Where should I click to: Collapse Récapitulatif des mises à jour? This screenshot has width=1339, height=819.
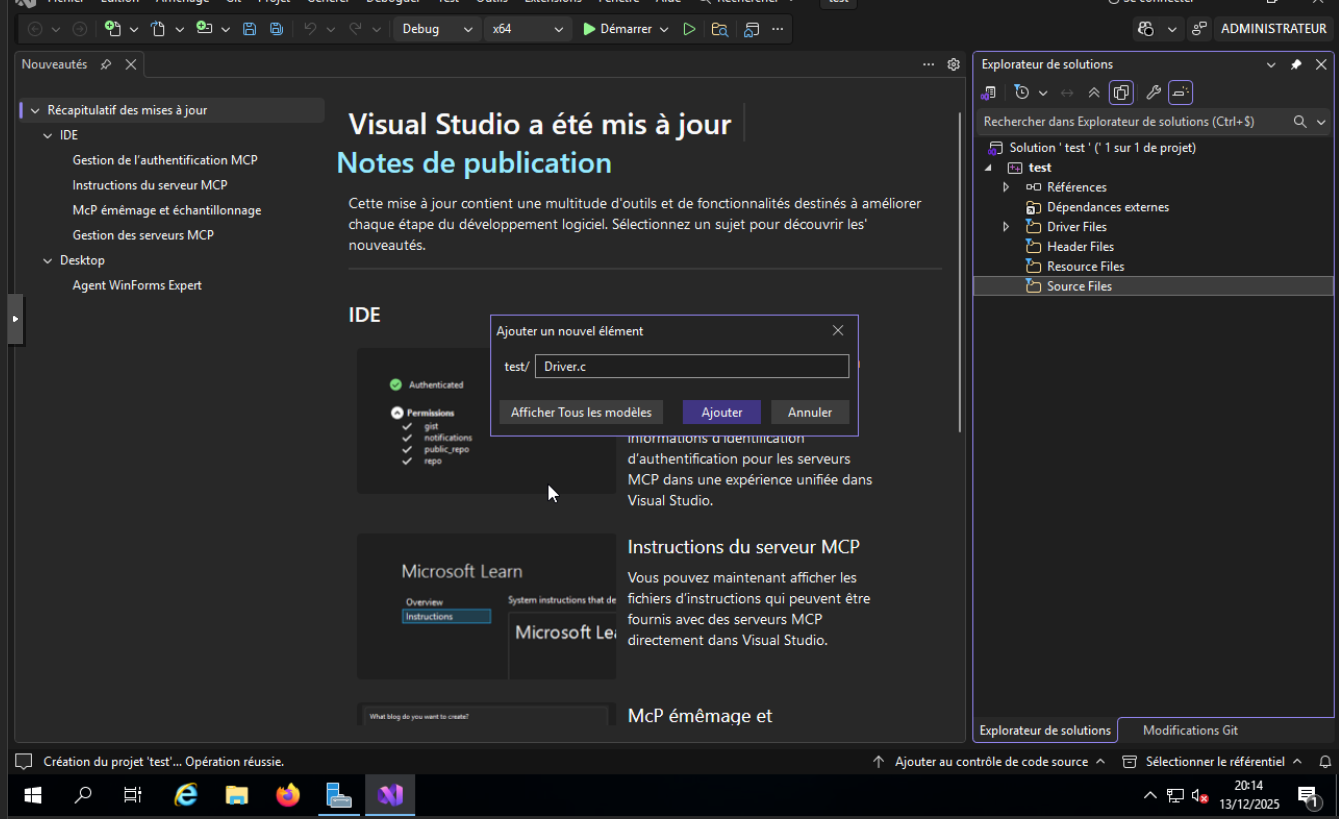[x=35, y=111]
